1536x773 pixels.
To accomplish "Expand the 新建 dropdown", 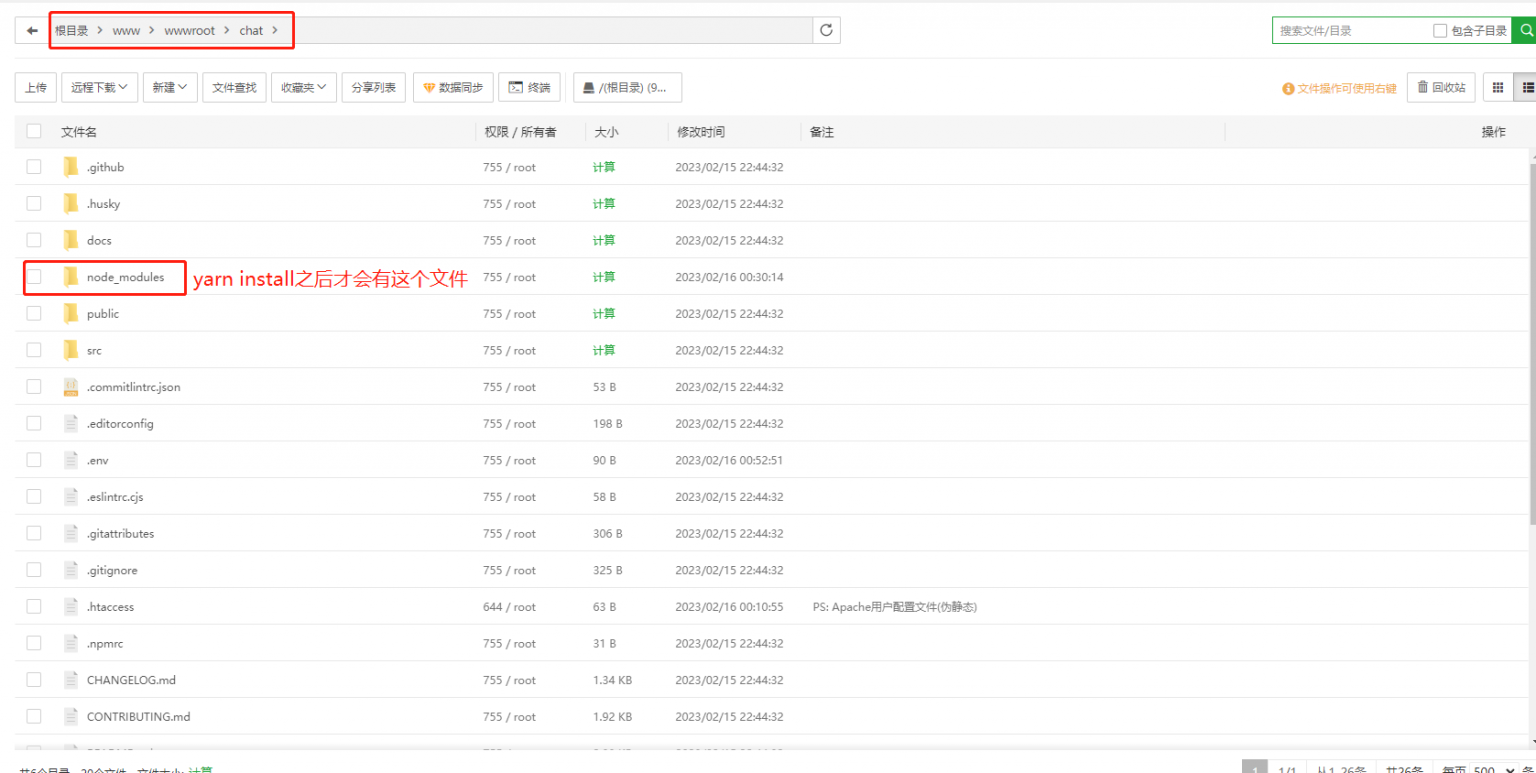I will tap(170, 87).
